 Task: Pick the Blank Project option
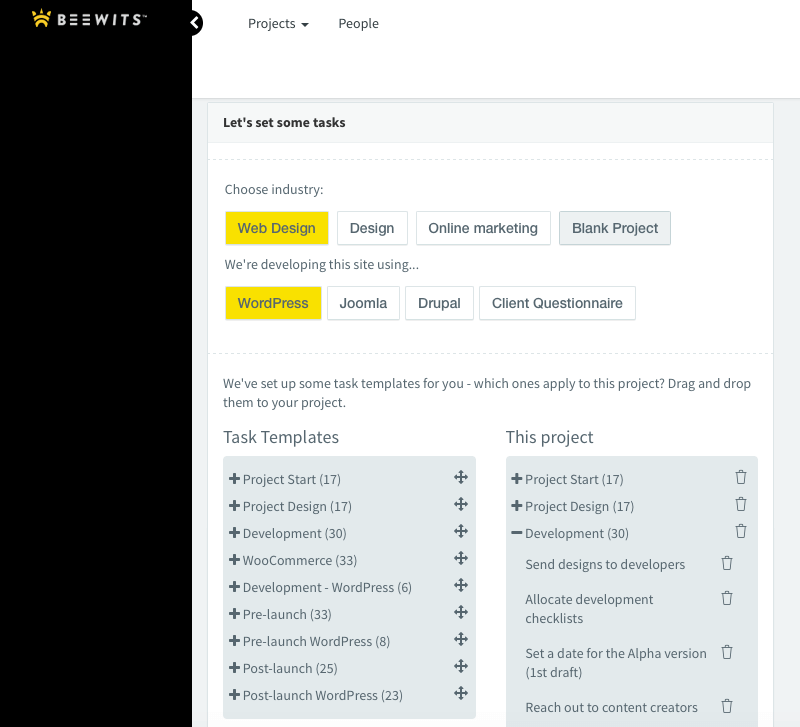point(615,228)
